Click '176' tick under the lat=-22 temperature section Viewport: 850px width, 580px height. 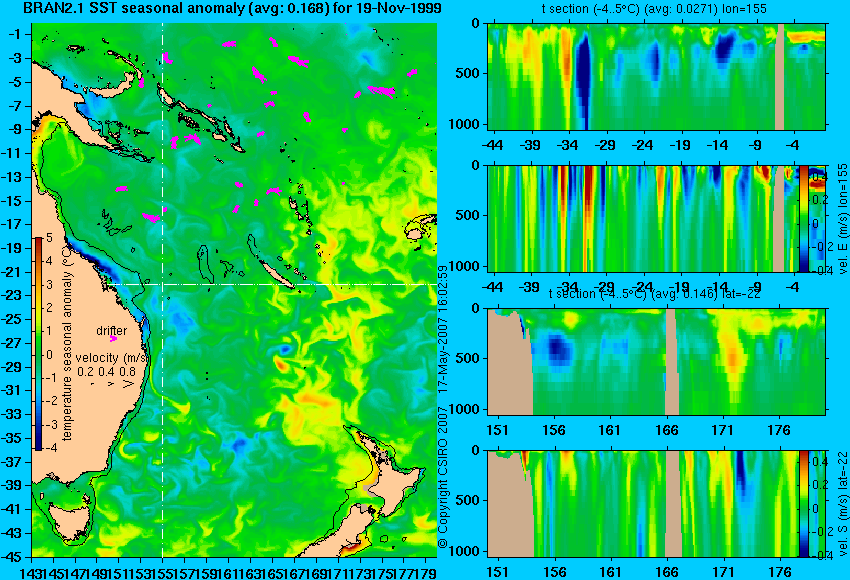point(779,430)
